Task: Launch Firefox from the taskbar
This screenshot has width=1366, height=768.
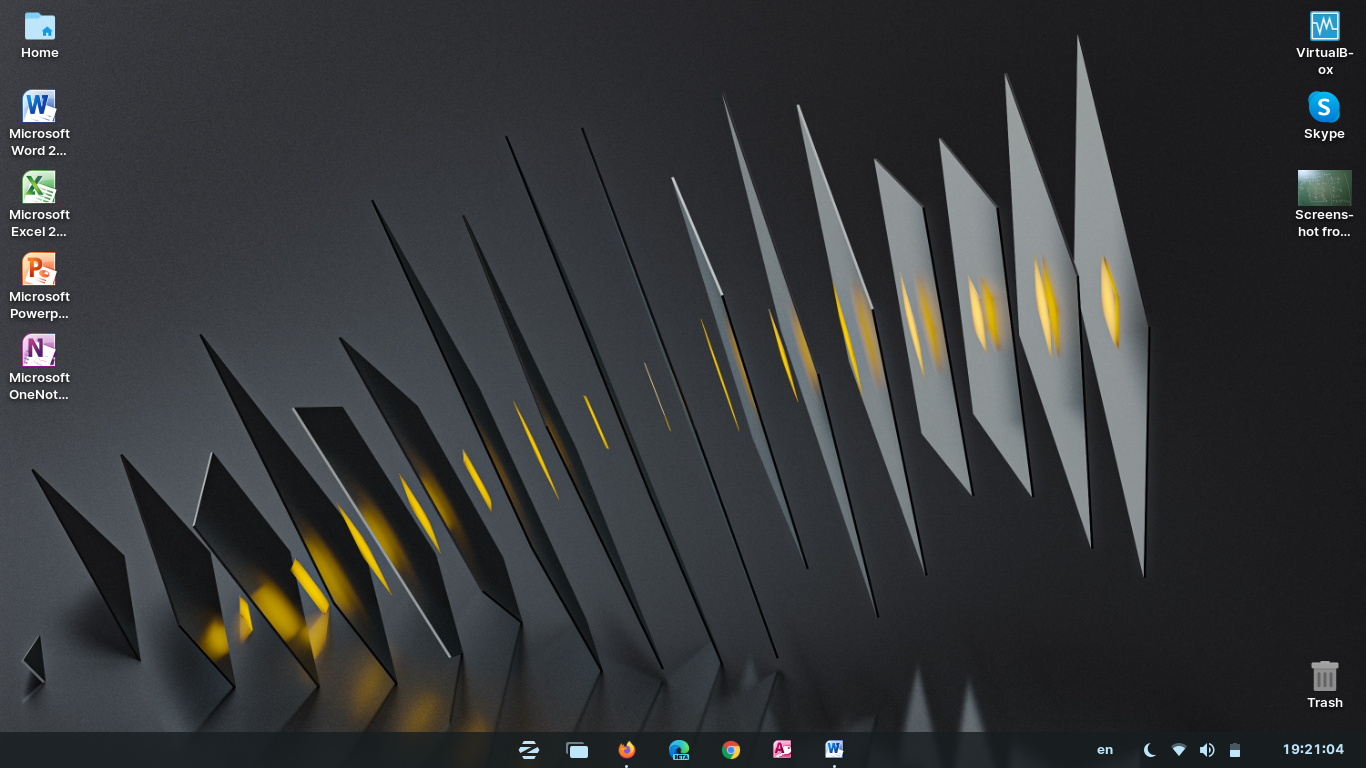Action: [x=627, y=750]
